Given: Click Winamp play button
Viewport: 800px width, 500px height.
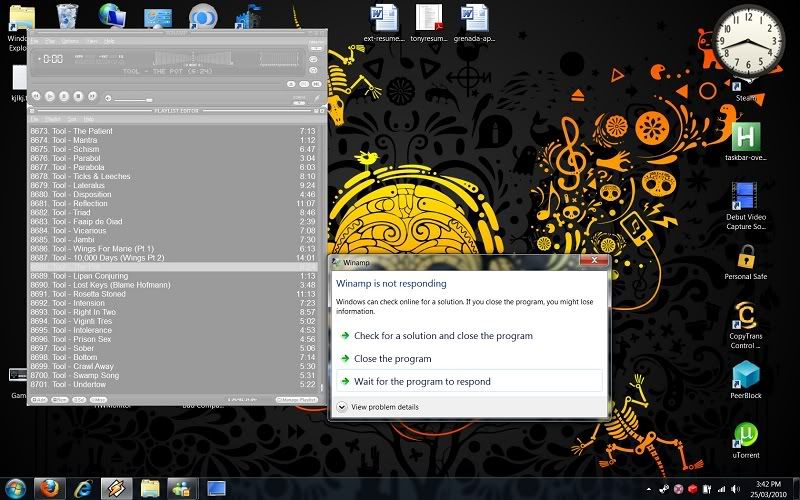Looking at the screenshot, I should (x=50, y=96).
